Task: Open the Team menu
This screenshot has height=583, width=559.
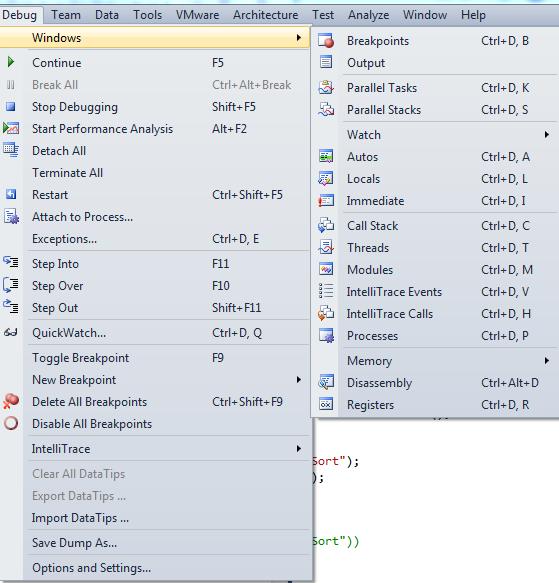Action: pos(66,15)
